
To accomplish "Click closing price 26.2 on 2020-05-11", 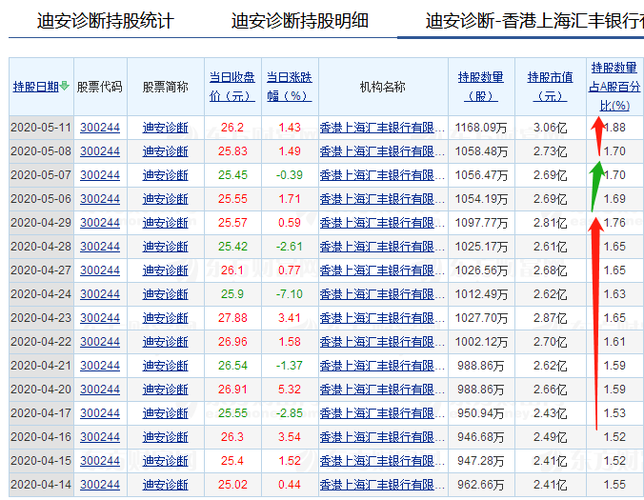I will click(232, 127).
